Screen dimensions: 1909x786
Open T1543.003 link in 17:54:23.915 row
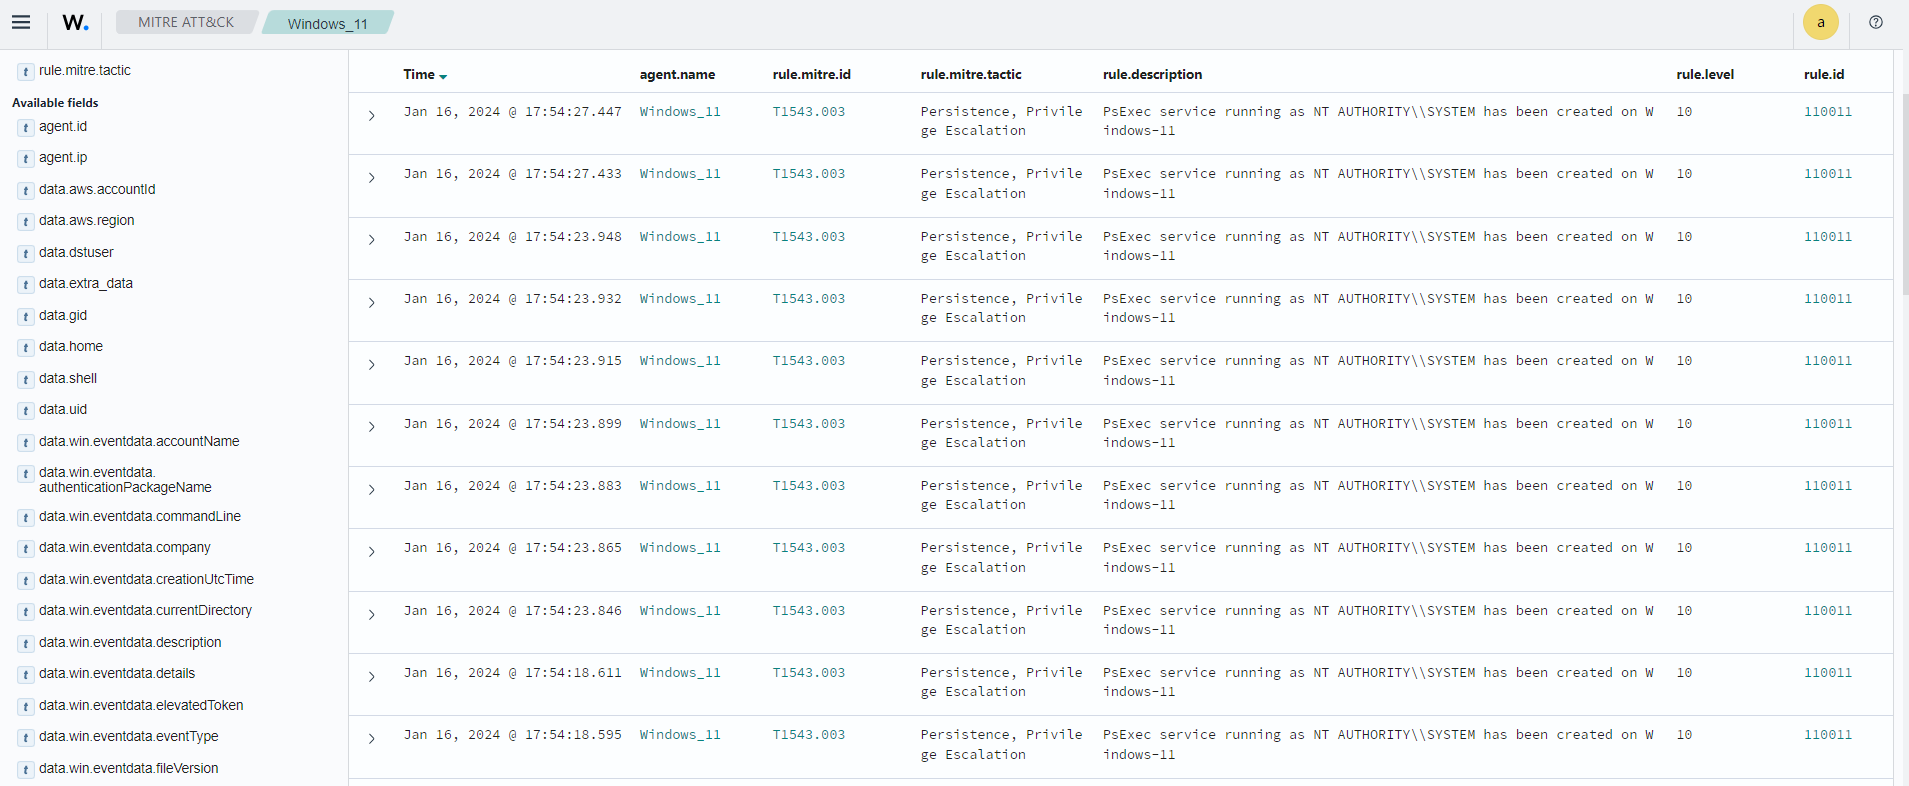tap(809, 361)
